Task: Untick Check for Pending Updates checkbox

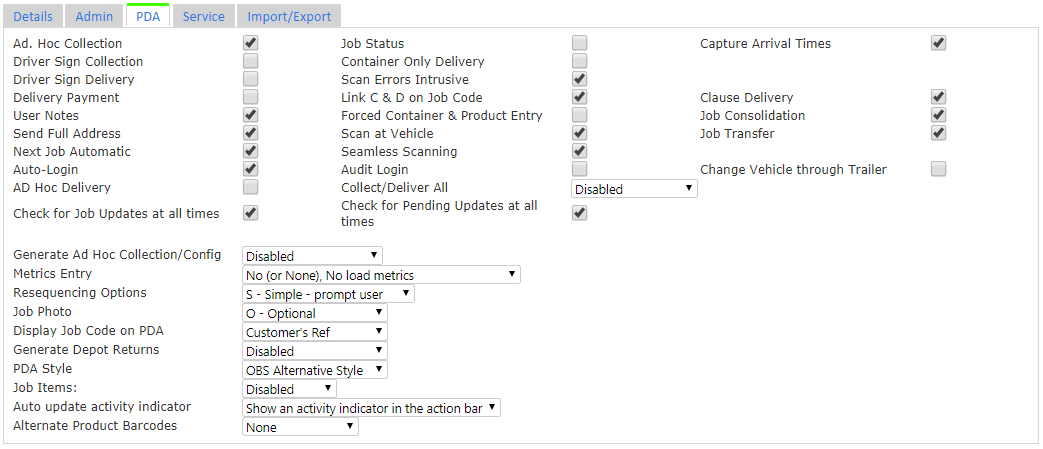Action: point(579,213)
